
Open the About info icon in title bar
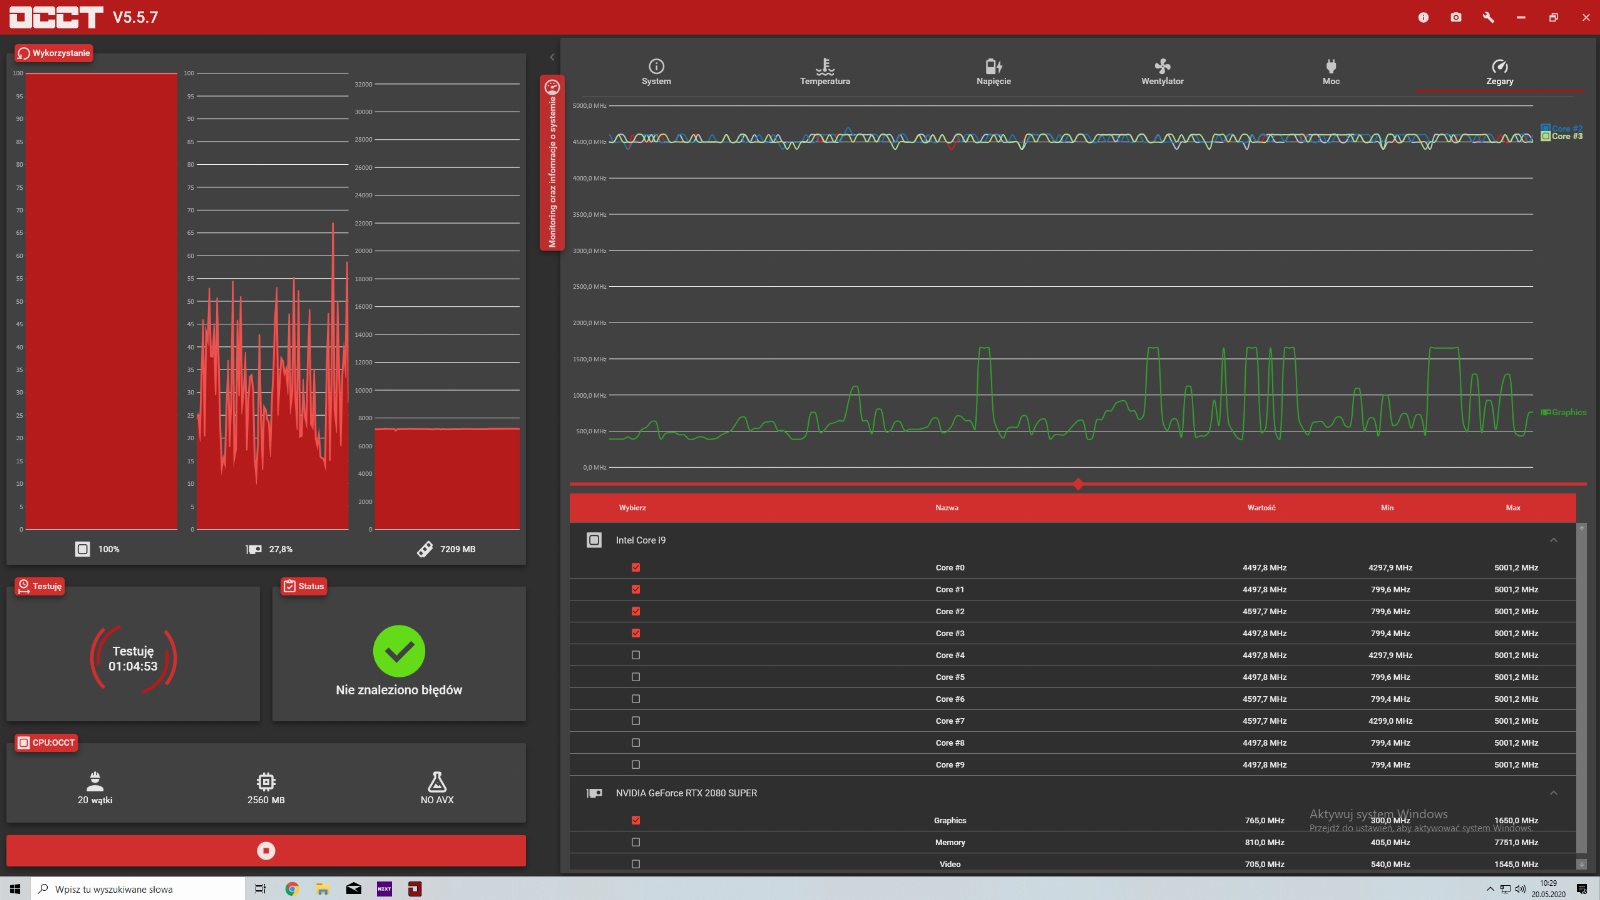pos(1423,17)
